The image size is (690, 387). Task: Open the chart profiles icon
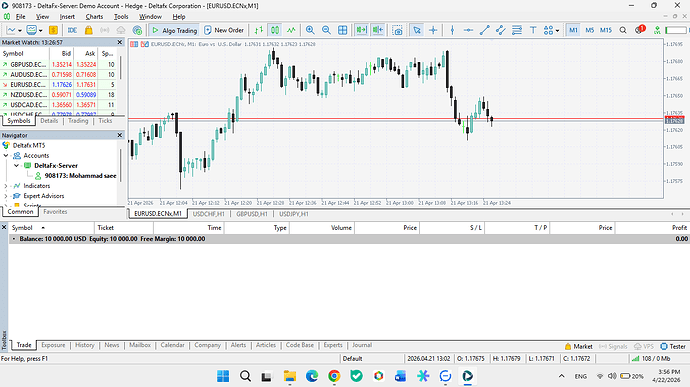(x=33, y=30)
